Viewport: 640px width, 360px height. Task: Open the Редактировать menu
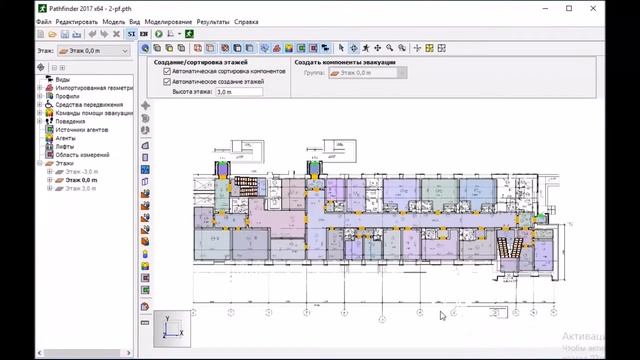click(x=77, y=22)
